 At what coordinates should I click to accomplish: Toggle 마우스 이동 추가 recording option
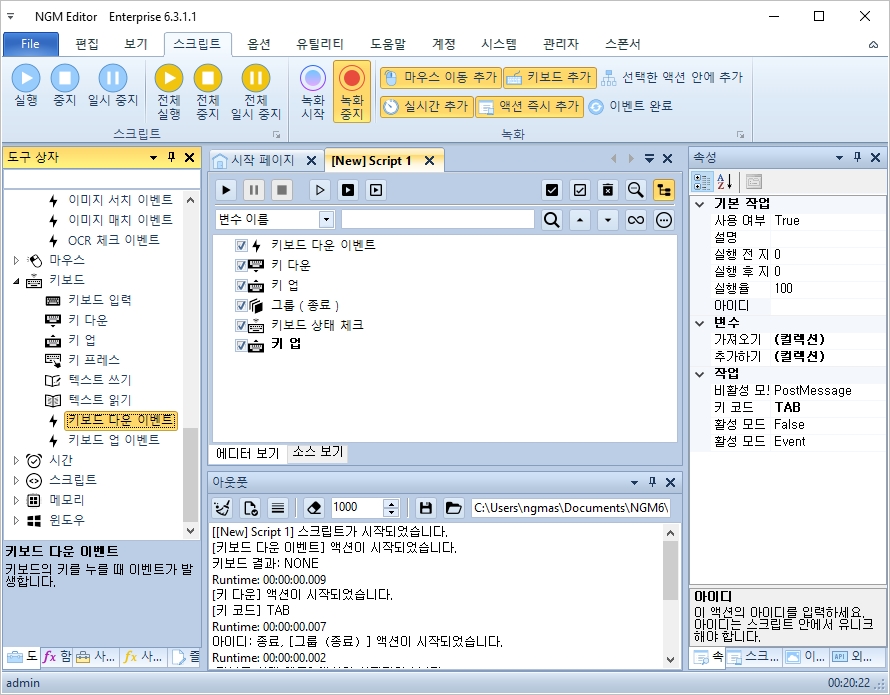click(441, 77)
